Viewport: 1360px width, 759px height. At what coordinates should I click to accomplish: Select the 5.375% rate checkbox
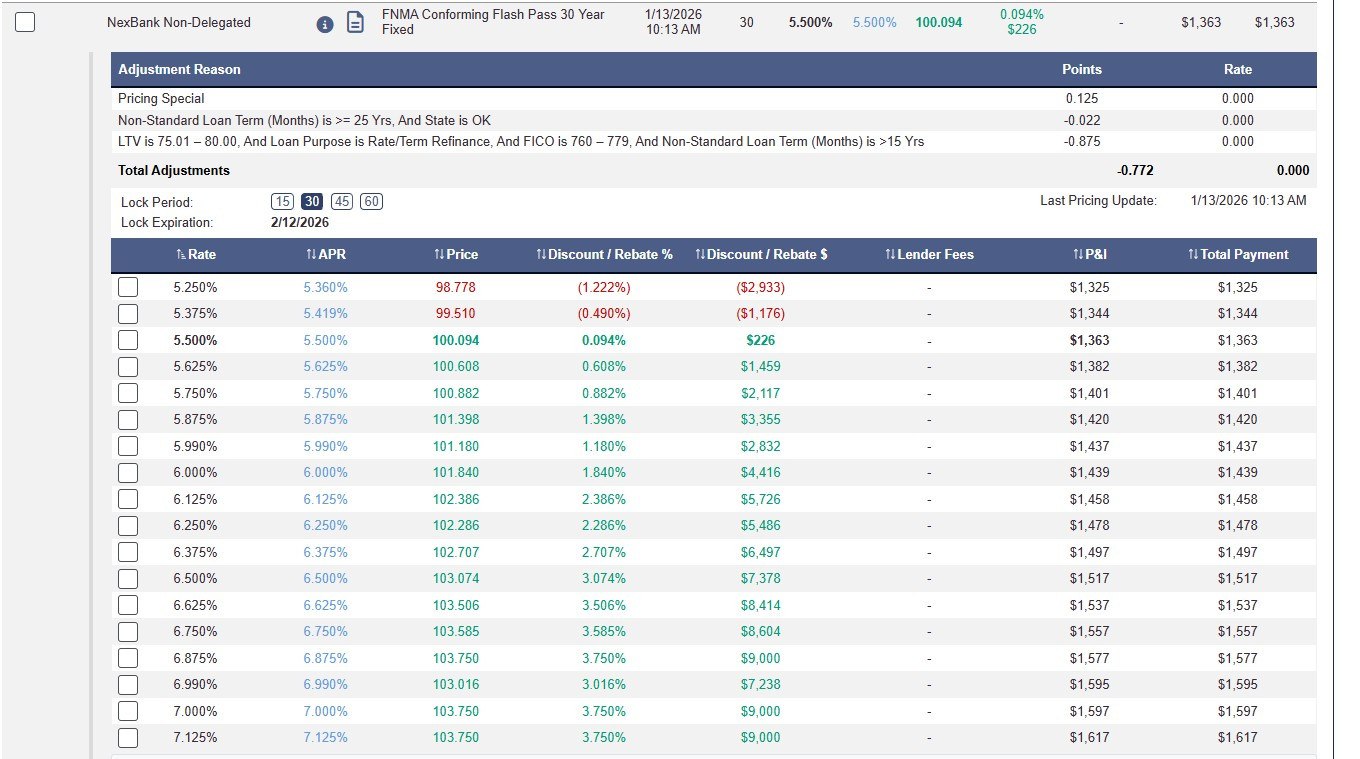(128, 313)
